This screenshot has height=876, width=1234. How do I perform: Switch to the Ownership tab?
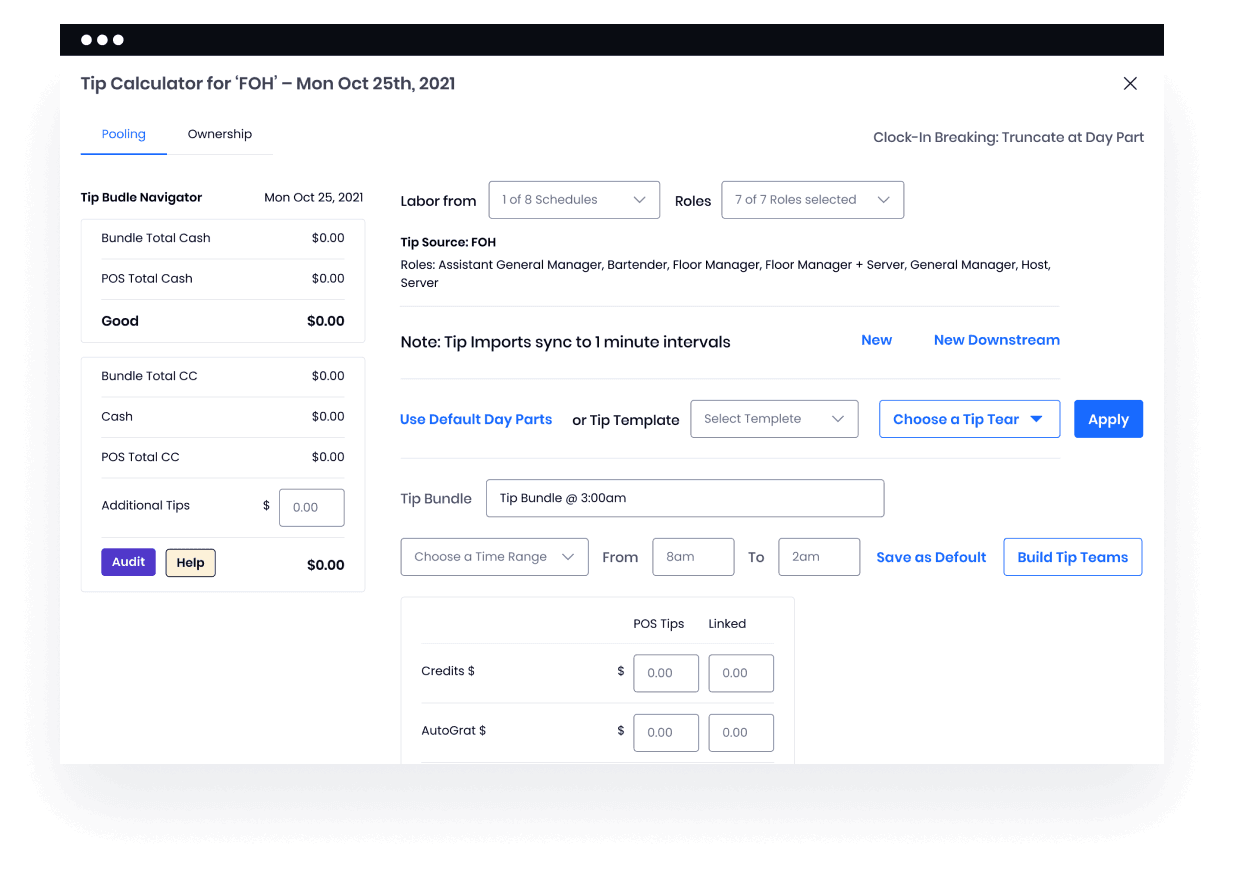pos(219,133)
